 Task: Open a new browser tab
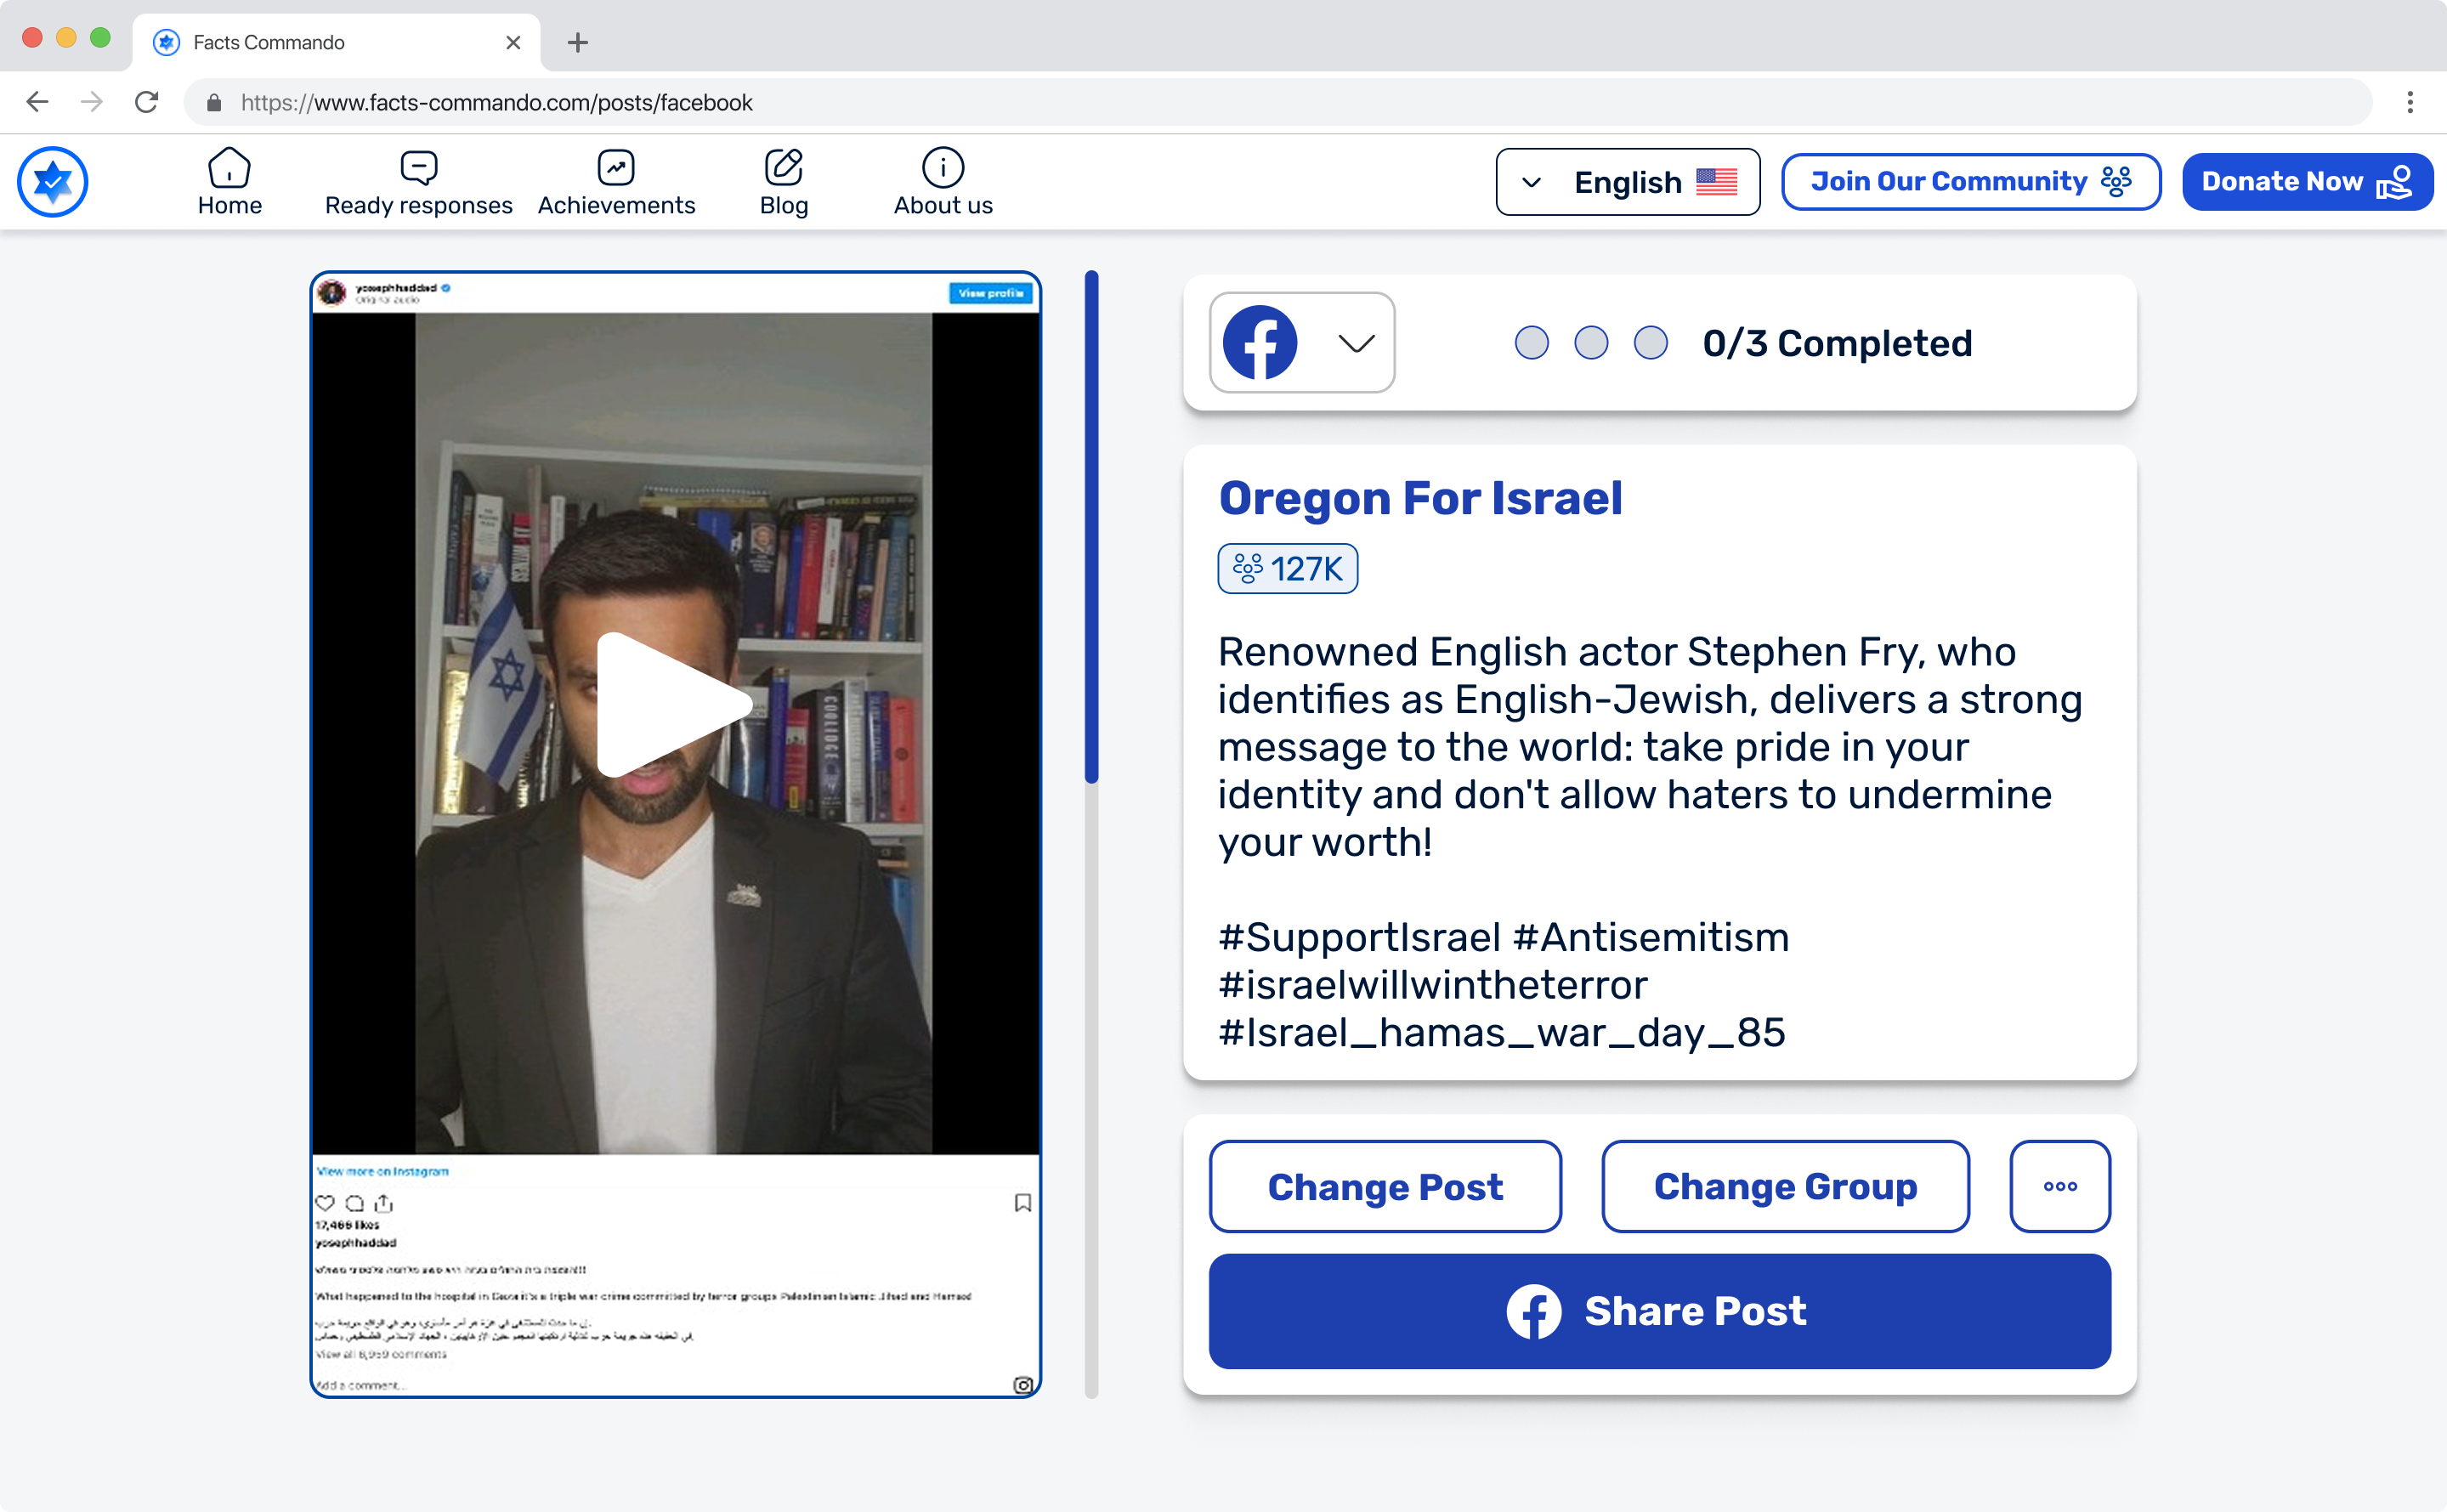point(577,43)
